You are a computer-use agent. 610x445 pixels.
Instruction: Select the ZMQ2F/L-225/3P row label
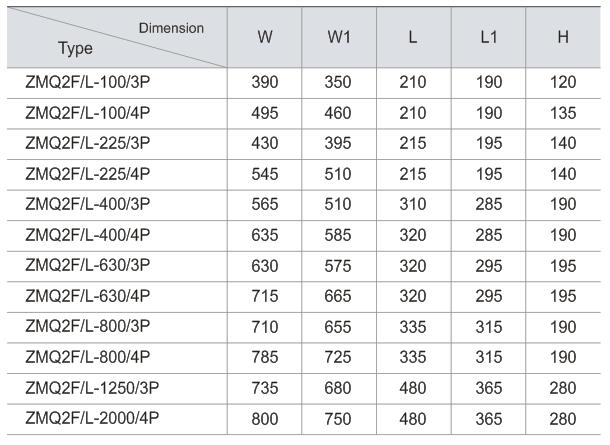click(x=87, y=143)
